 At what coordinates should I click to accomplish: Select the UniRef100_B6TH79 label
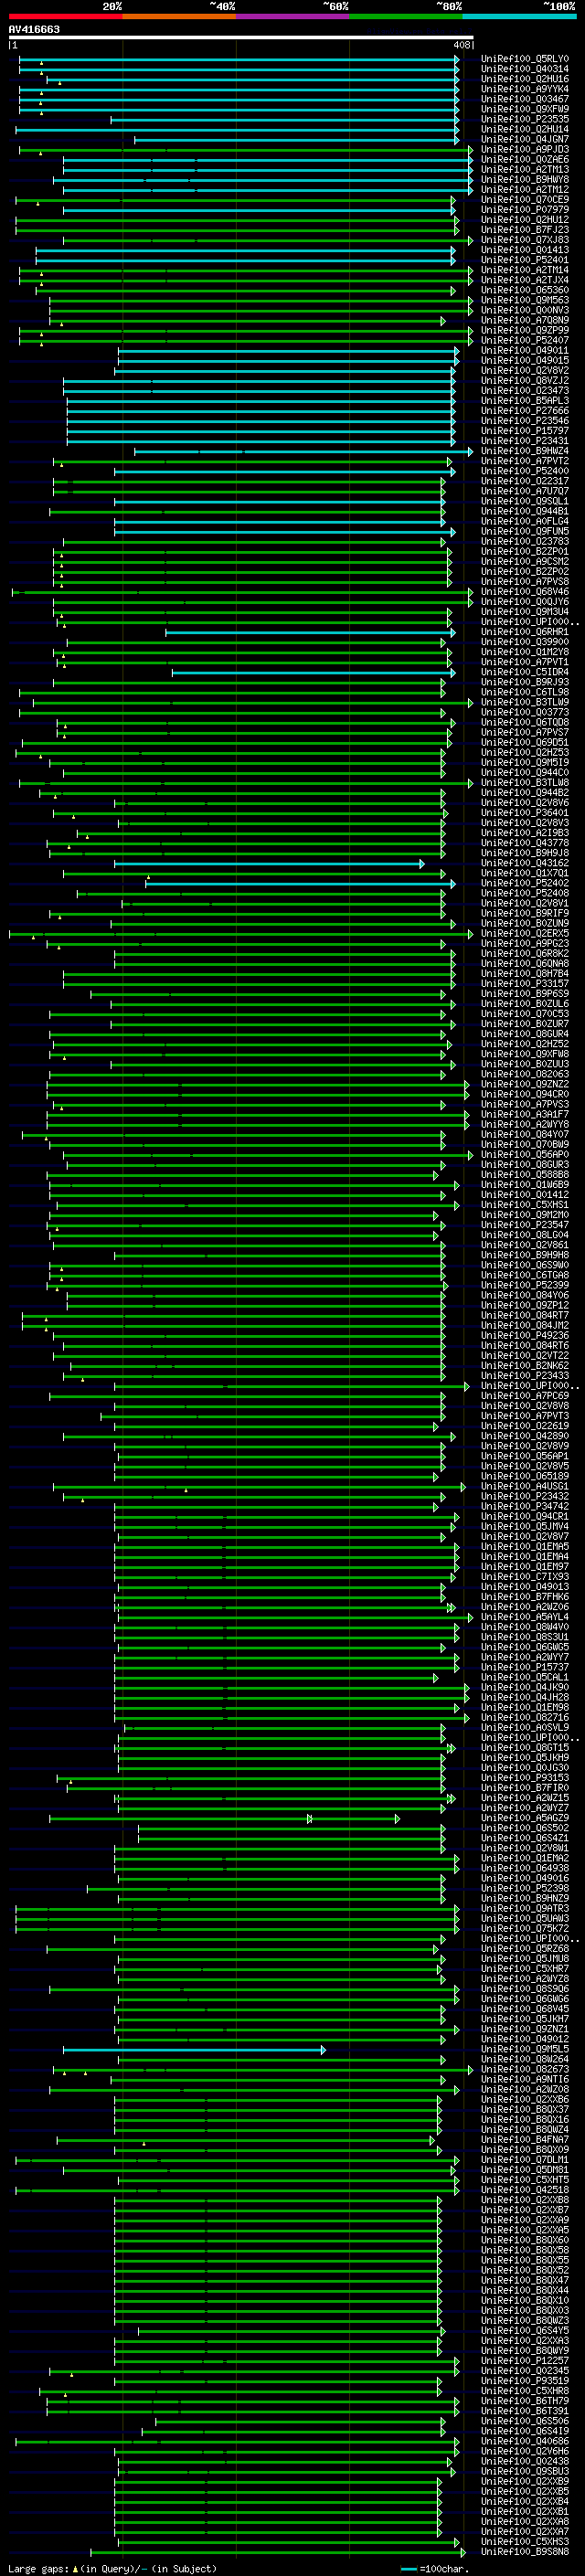525,2401
